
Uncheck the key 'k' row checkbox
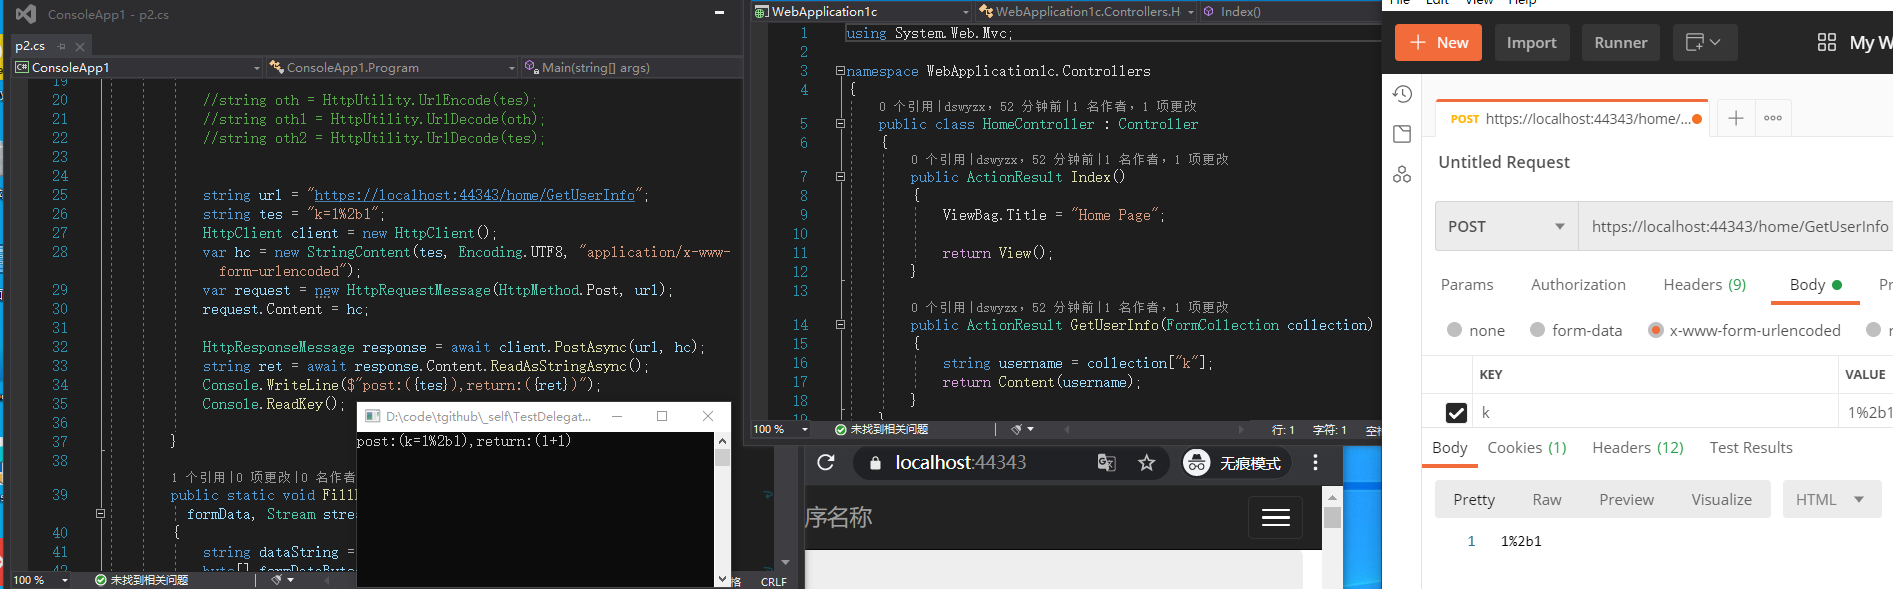pyautogui.click(x=1456, y=412)
